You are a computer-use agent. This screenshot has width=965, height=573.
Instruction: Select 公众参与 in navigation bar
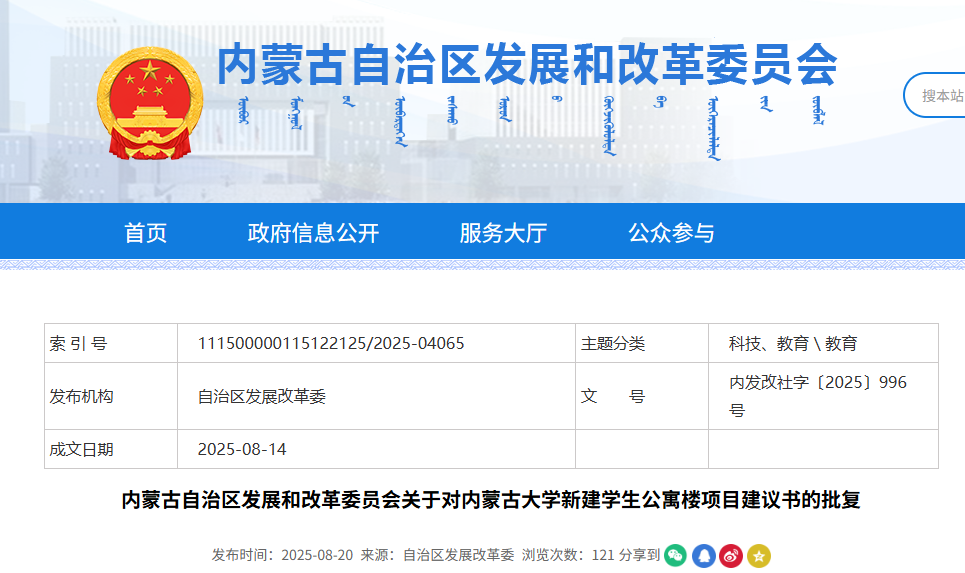tap(671, 233)
